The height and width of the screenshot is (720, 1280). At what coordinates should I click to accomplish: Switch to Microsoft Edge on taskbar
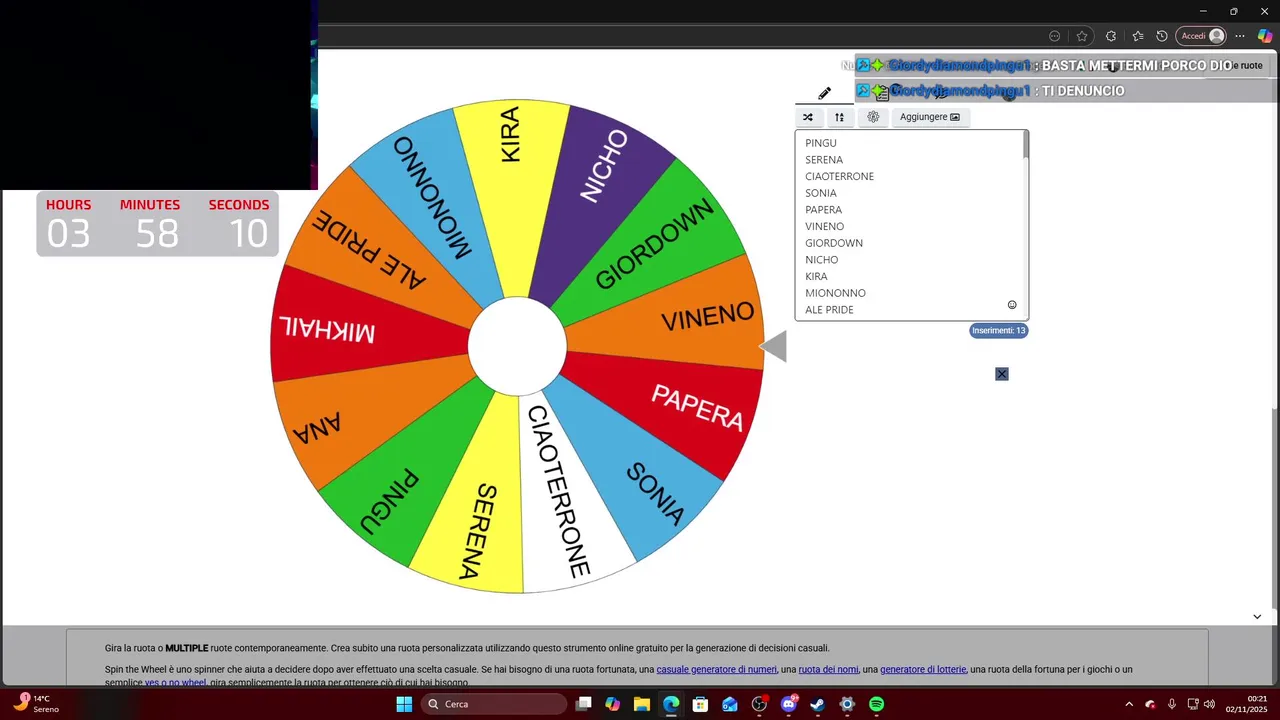click(671, 704)
